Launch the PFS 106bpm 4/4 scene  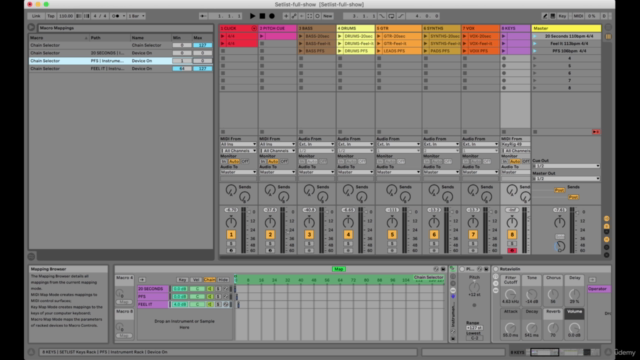pos(534,51)
